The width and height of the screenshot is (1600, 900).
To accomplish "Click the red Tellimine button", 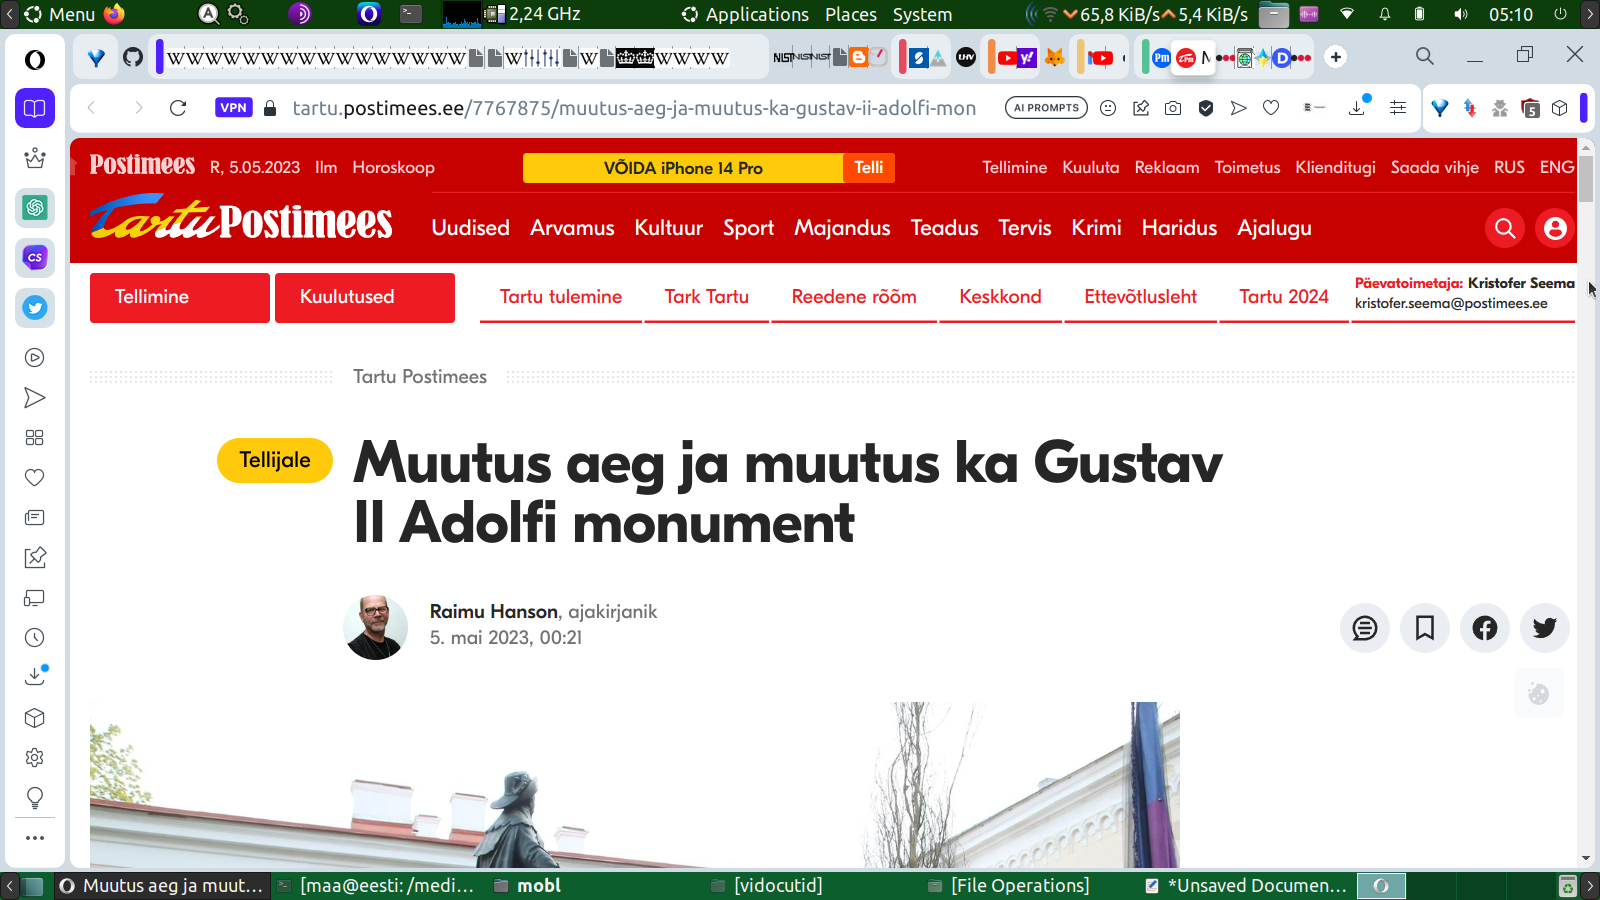I will [180, 298].
